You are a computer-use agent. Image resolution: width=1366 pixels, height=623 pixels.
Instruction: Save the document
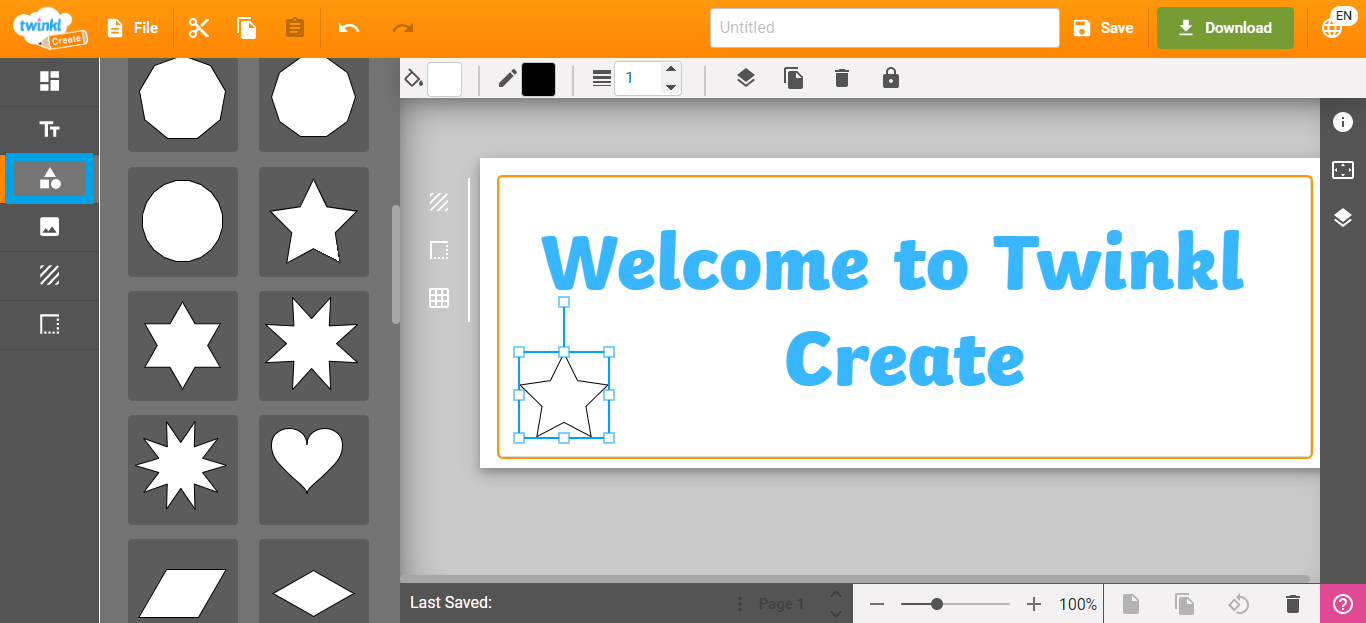coord(1103,28)
